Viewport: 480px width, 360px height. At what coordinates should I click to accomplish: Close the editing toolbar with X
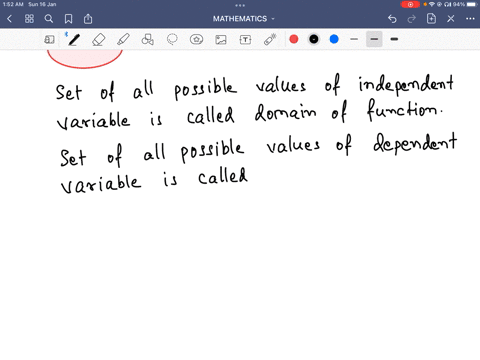(x=451, y=19)
